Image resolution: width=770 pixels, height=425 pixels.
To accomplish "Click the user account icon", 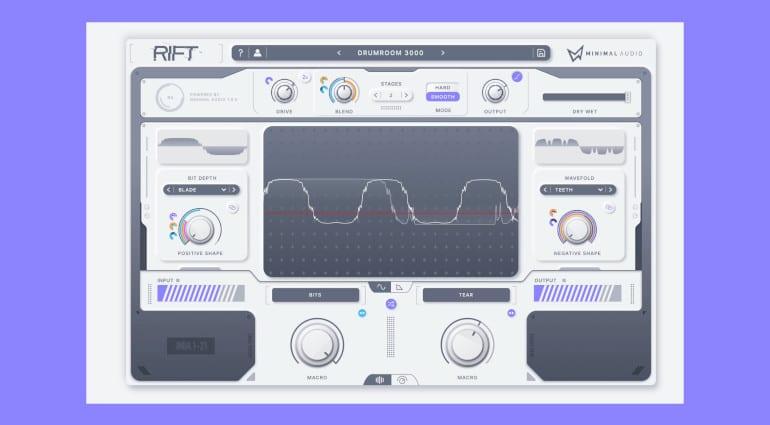I will [256, 53].
